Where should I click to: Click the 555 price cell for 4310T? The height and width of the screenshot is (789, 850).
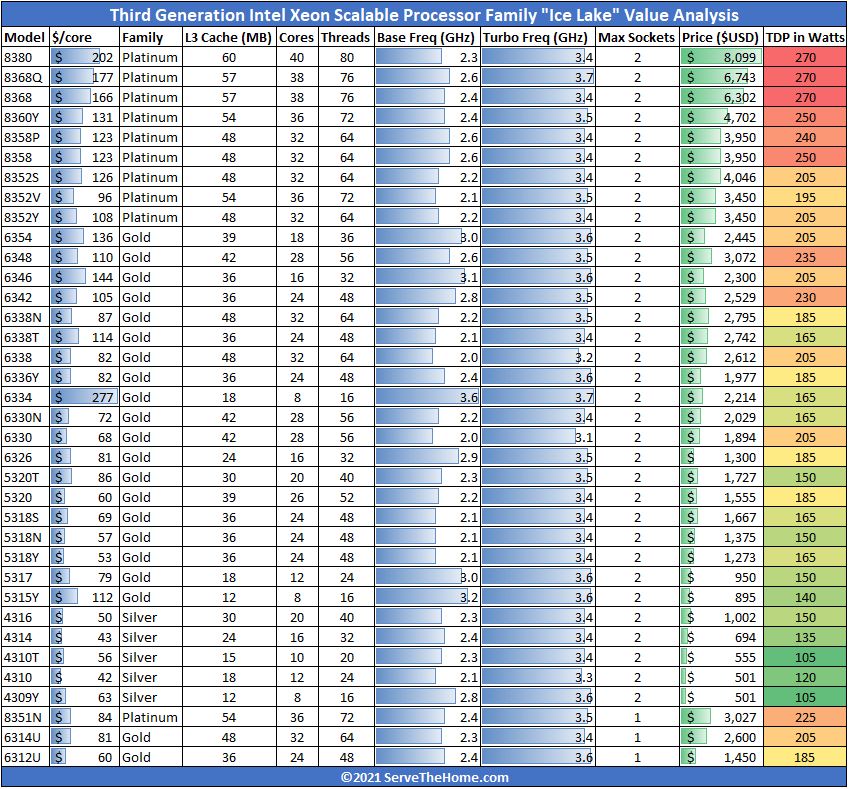click(x=721, y=658)
